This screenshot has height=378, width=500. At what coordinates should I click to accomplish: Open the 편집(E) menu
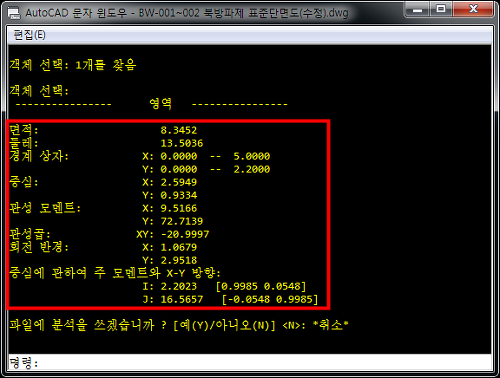click(29, 35)
